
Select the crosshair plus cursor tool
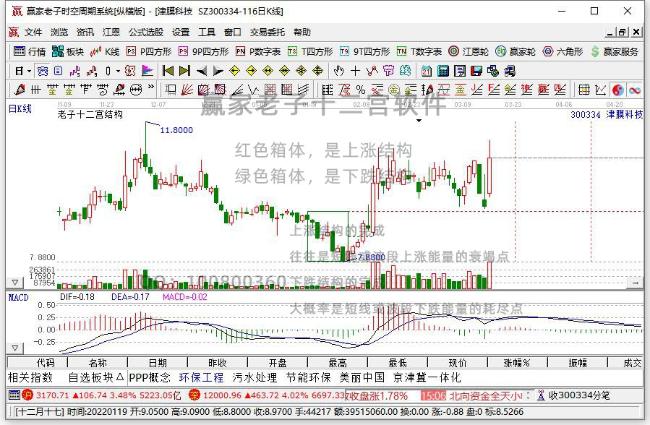click(355, 71)
